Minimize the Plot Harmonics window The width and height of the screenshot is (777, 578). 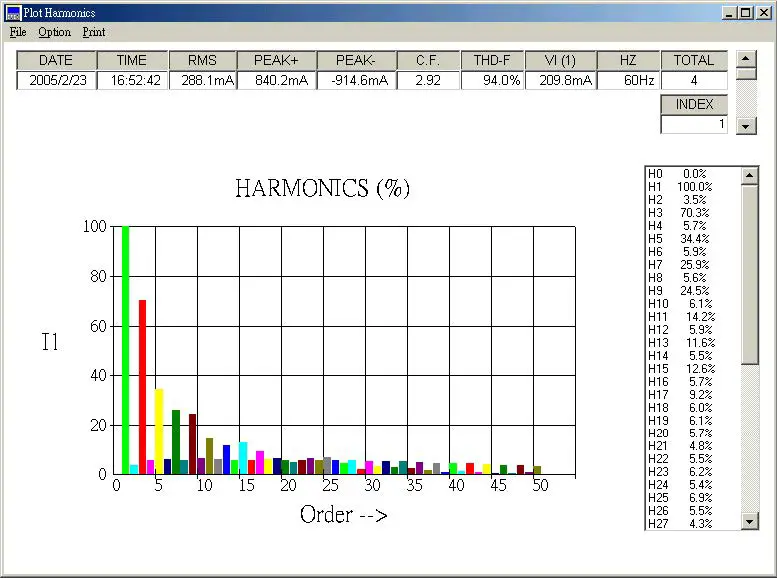(729, 13)
